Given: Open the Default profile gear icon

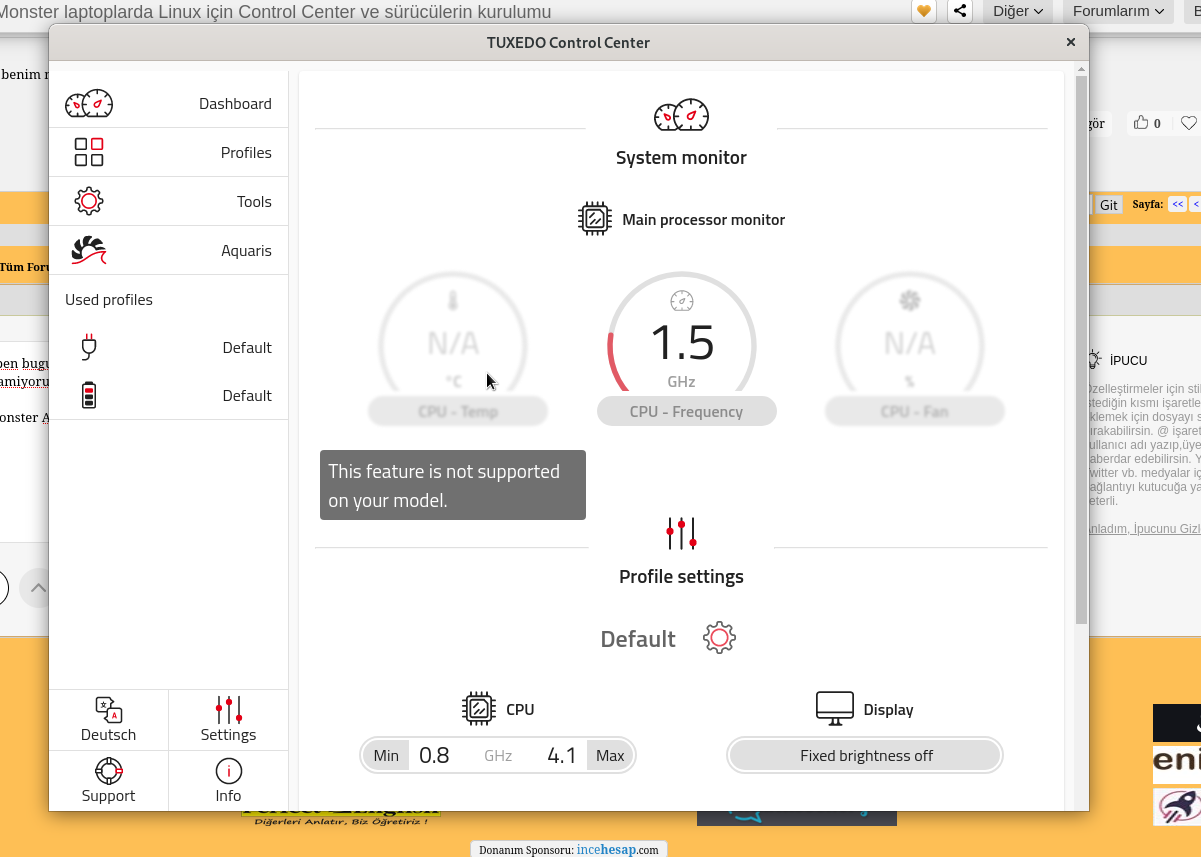Looking at the screenshot, I should coord(719,638).
